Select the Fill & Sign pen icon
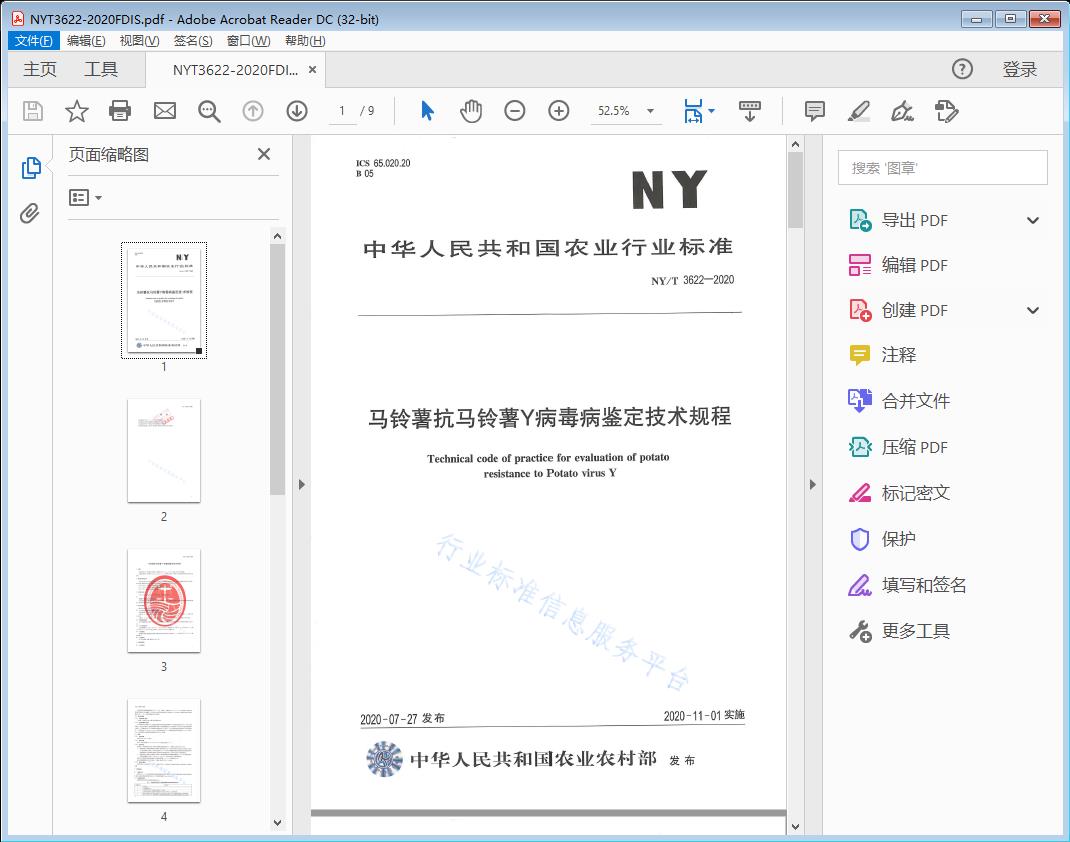The width and height of the screenshot is (1070, 842). click(902, 111)
